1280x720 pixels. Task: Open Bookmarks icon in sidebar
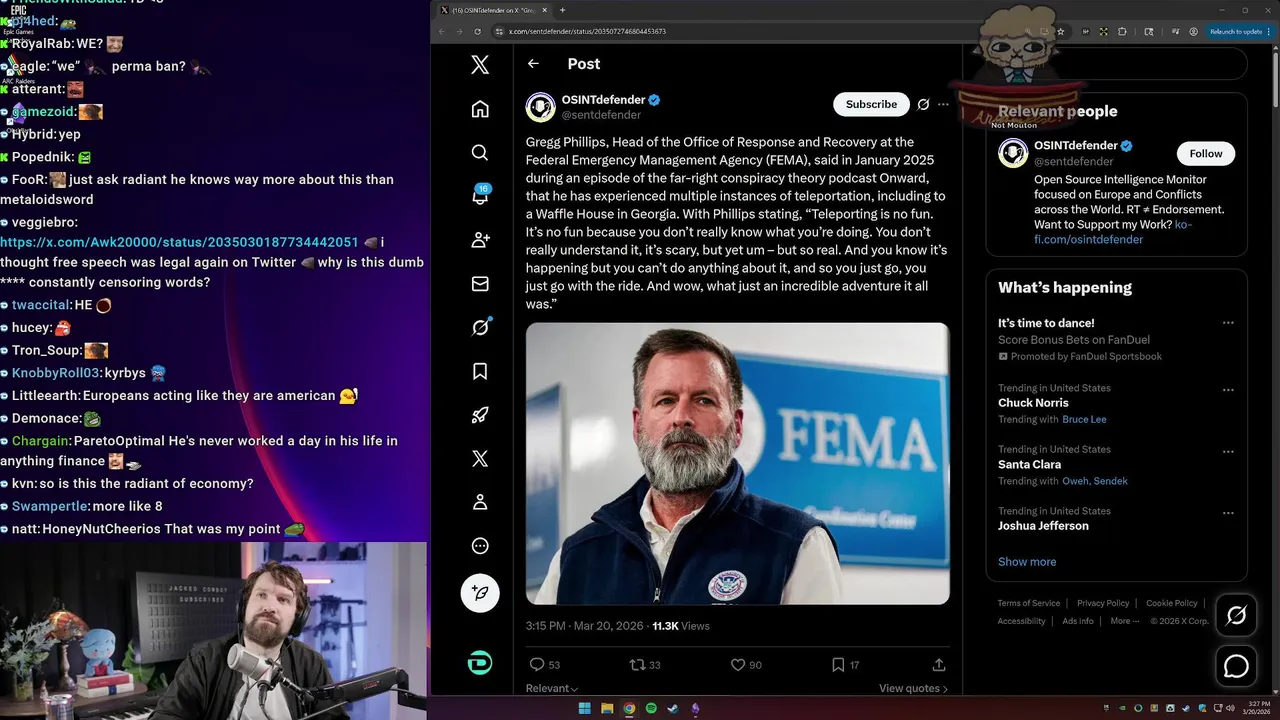click(x=480, y=371)
